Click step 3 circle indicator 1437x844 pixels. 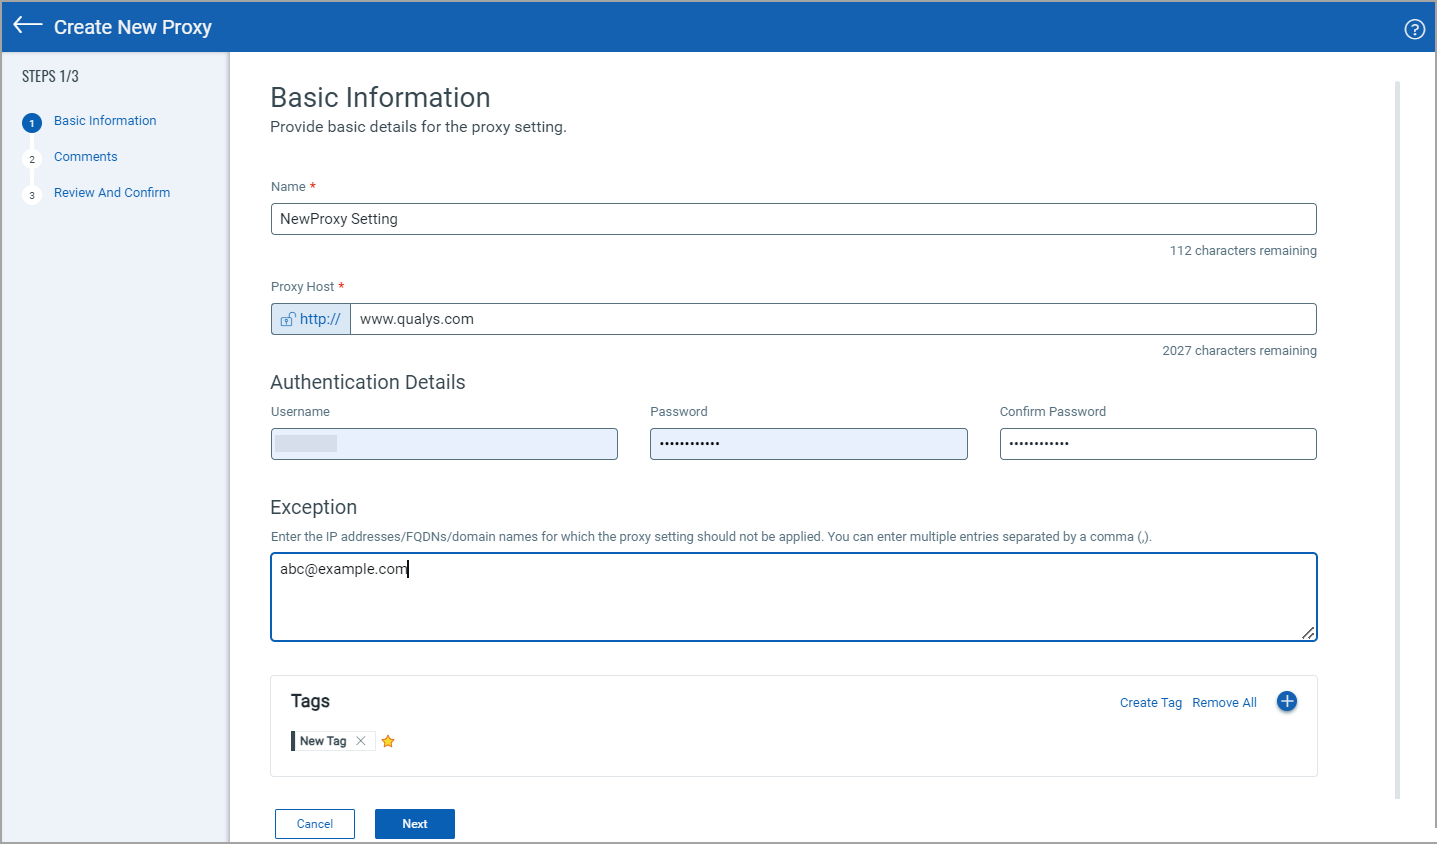[32, 195]
